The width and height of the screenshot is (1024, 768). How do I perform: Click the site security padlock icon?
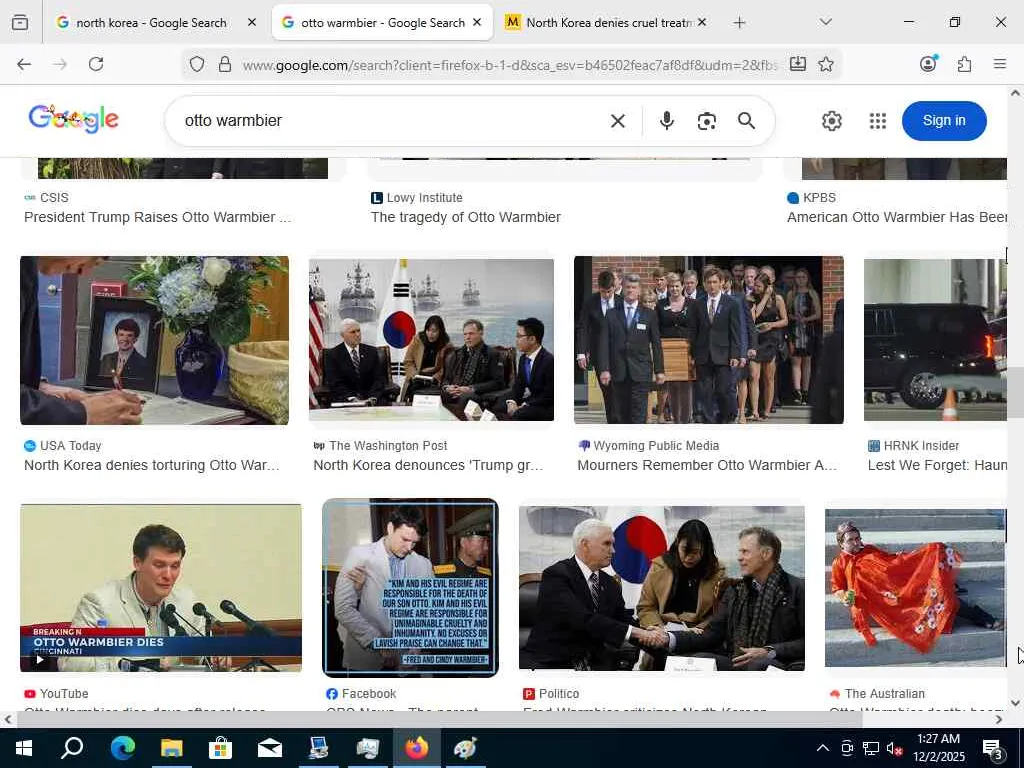(225, 64)
